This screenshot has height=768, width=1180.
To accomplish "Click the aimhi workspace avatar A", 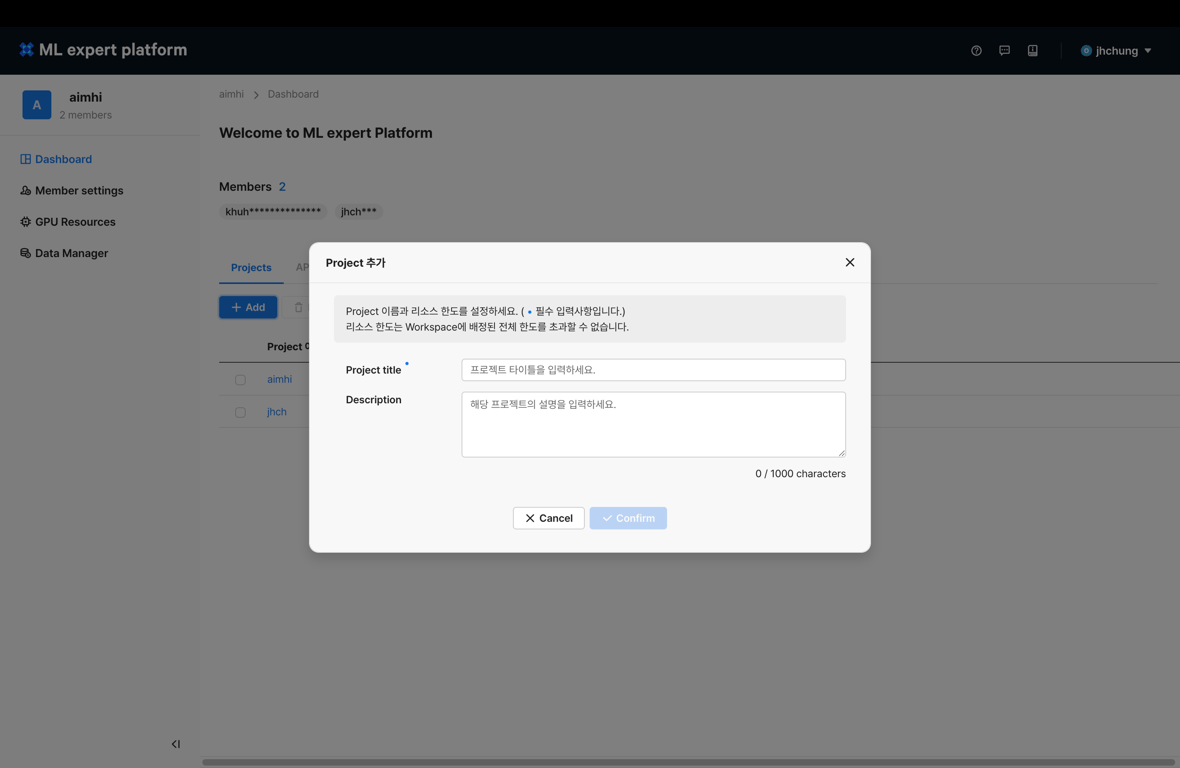I will click(37, 105).
